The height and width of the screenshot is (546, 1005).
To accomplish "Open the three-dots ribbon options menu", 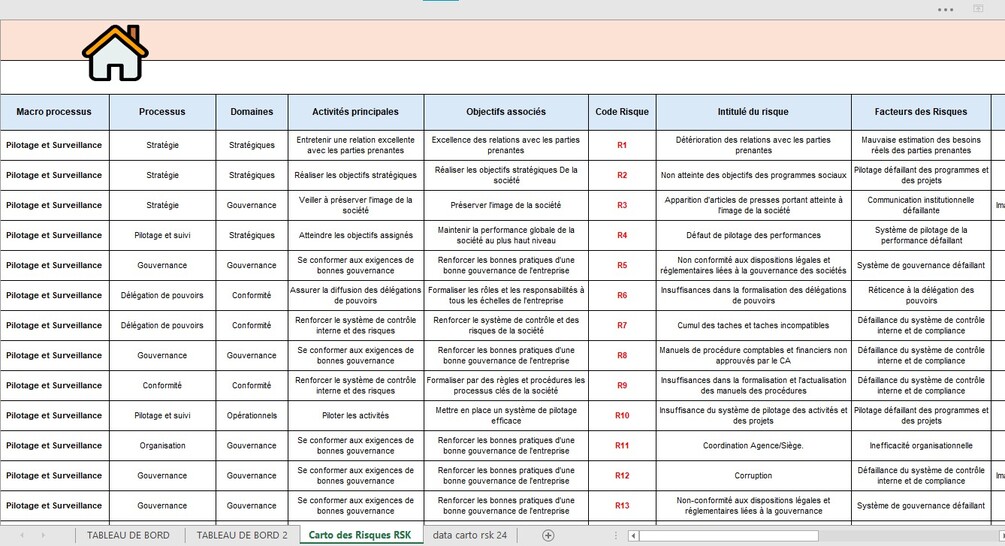I will 945,10.
